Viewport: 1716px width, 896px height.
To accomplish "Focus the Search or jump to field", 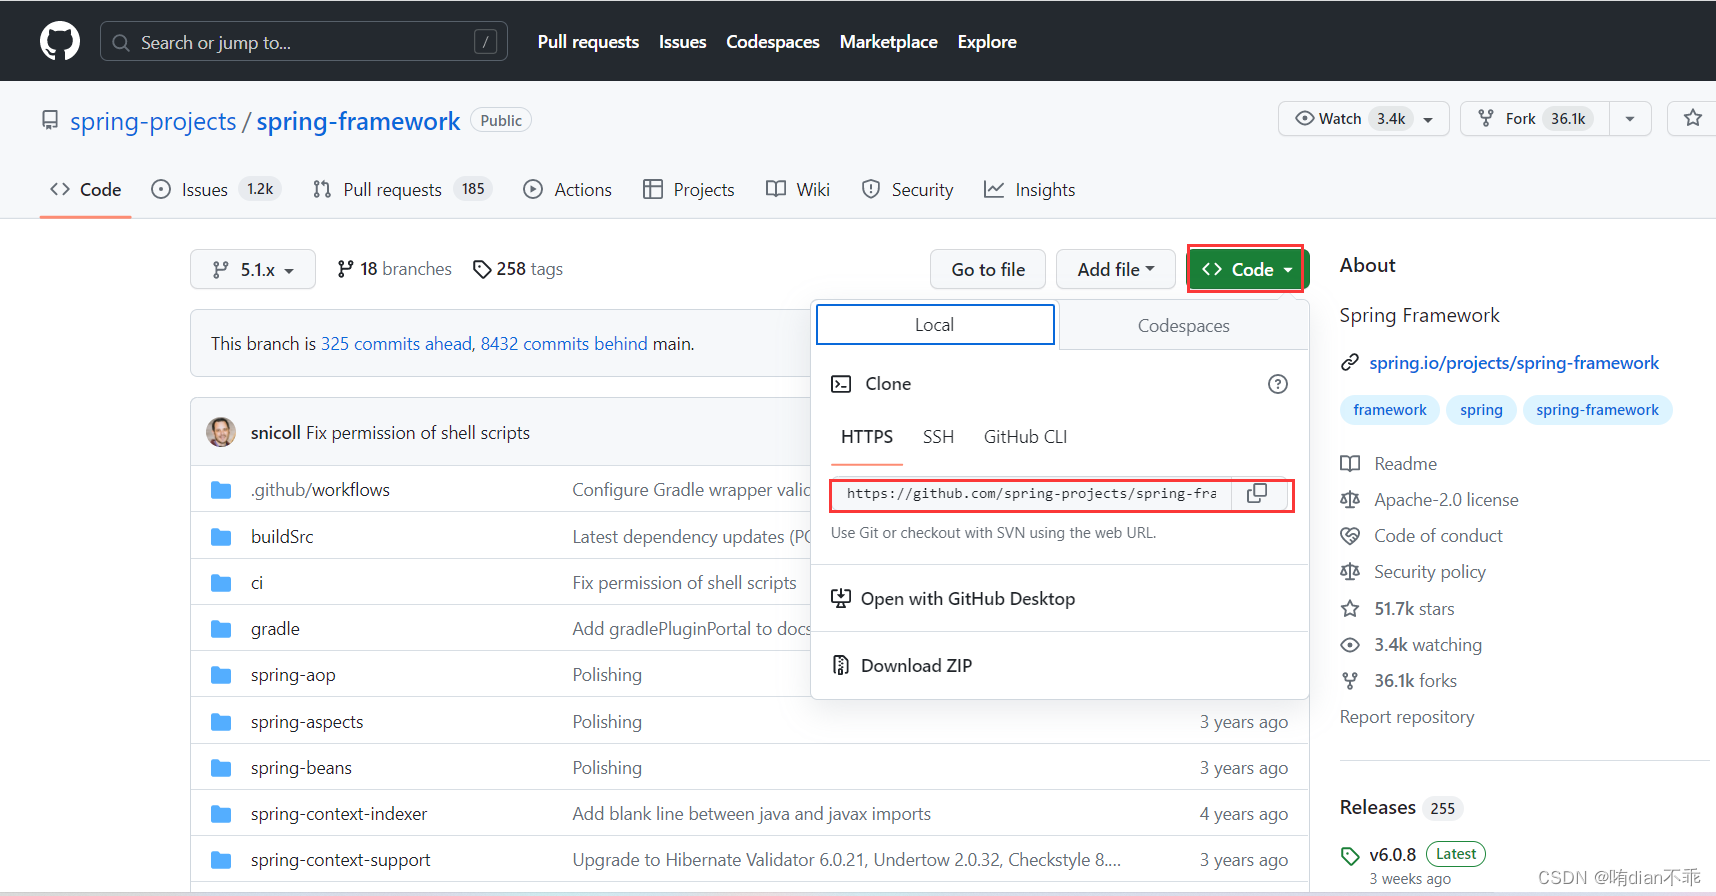I will [x=304, y=42].
